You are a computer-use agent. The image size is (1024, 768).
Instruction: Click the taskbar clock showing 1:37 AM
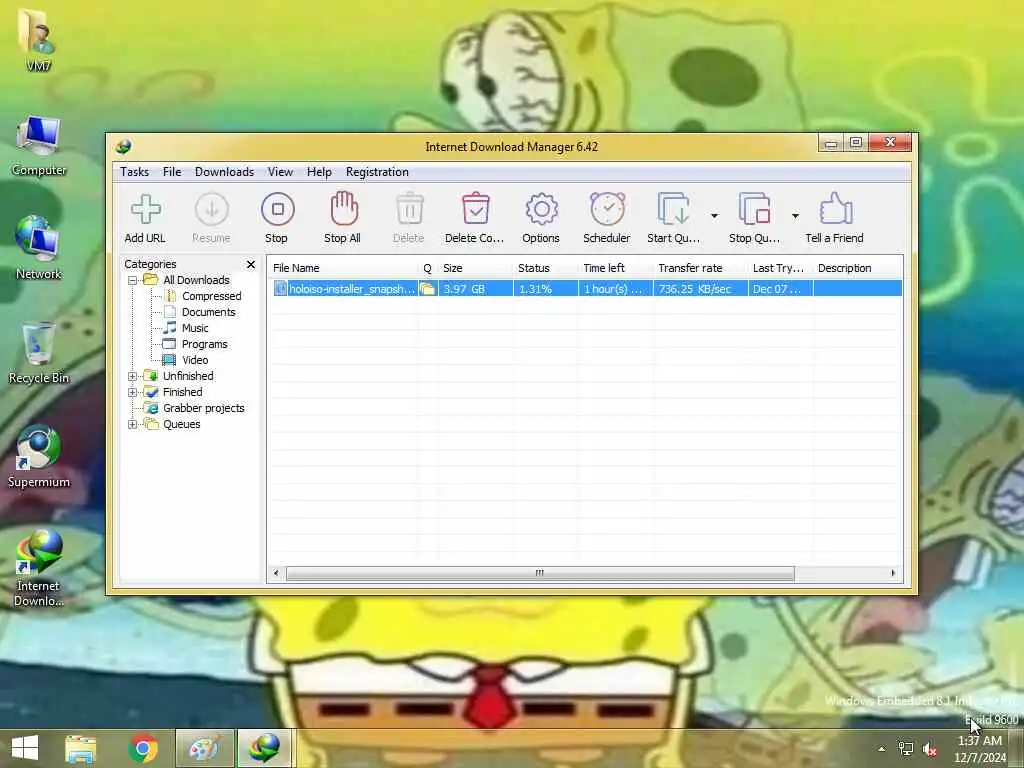980,749
